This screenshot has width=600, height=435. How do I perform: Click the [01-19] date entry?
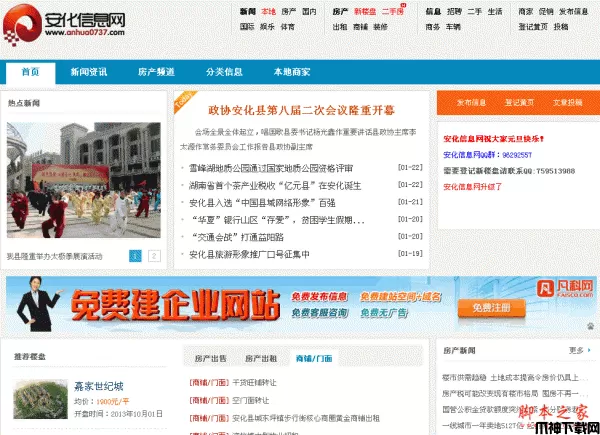pos(410,253)
